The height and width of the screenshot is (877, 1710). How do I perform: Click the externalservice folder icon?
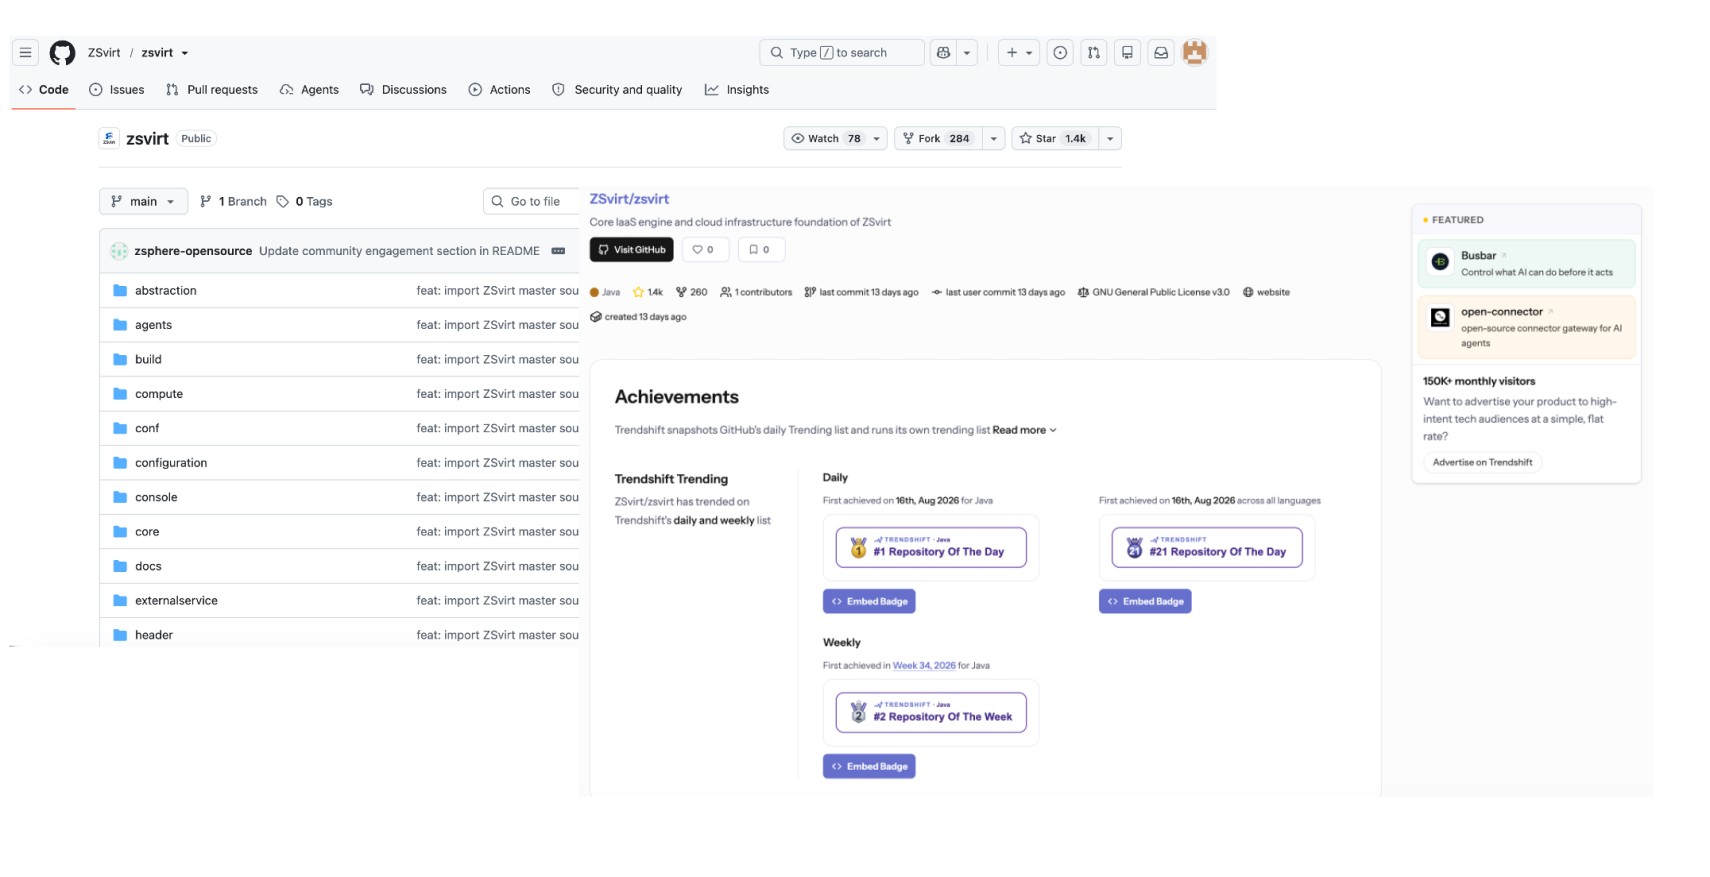pos(120,601)
